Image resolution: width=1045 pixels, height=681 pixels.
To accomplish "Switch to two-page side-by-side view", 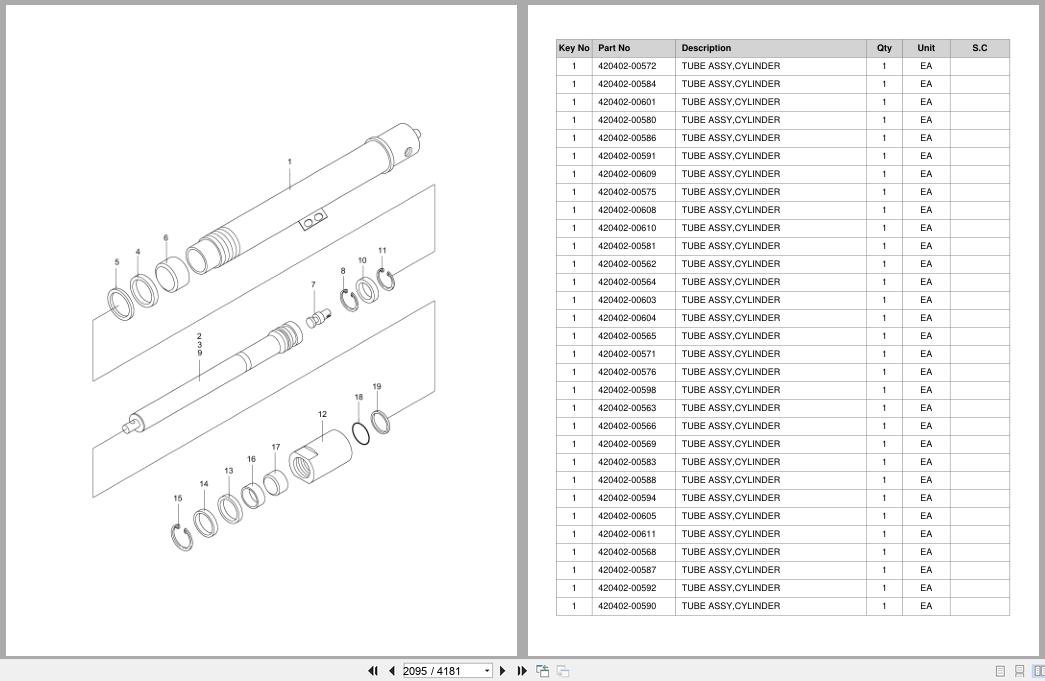I will pyautogui.click(x=1038, y=671).
